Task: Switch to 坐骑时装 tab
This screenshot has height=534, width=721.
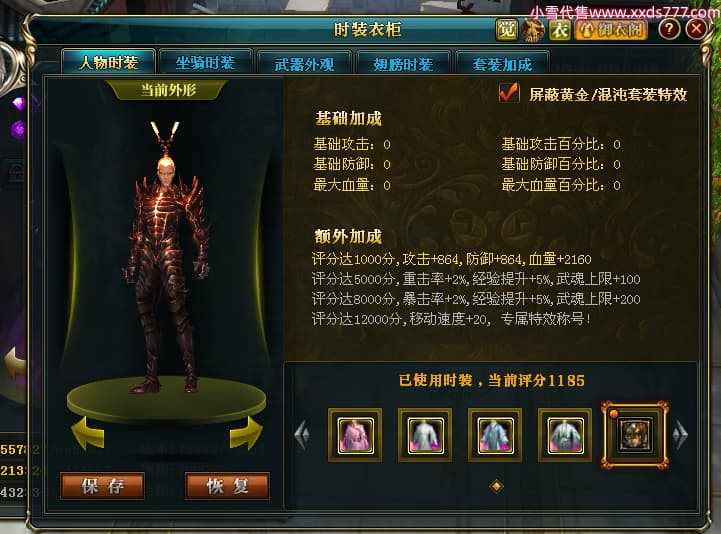Action: pyautogui.click(x=206, y=62)
